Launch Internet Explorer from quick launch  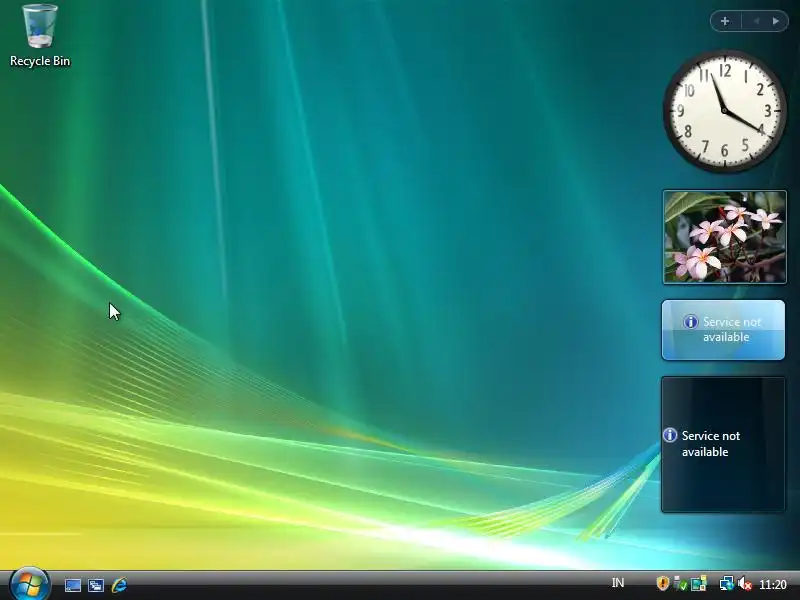pyautogui.click(x=119, y=585)
